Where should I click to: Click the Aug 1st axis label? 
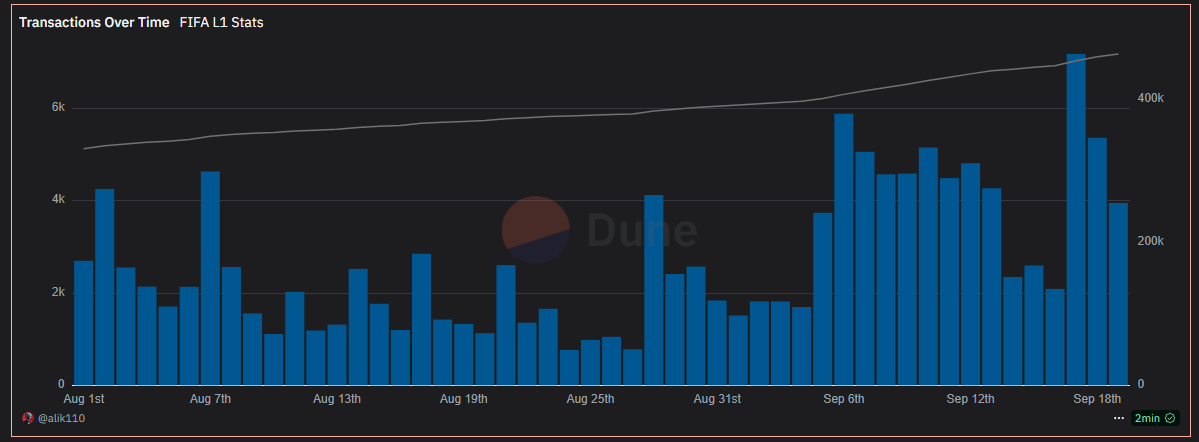[83, 399]
